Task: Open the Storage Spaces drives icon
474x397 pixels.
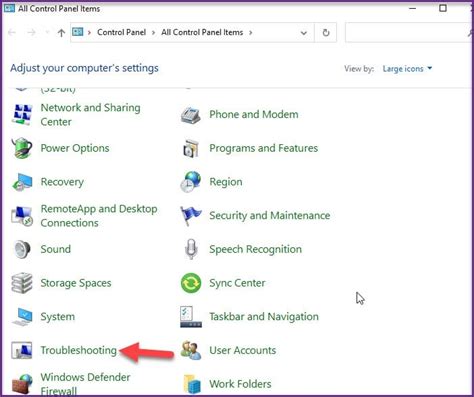Action: tap(22, 283)
